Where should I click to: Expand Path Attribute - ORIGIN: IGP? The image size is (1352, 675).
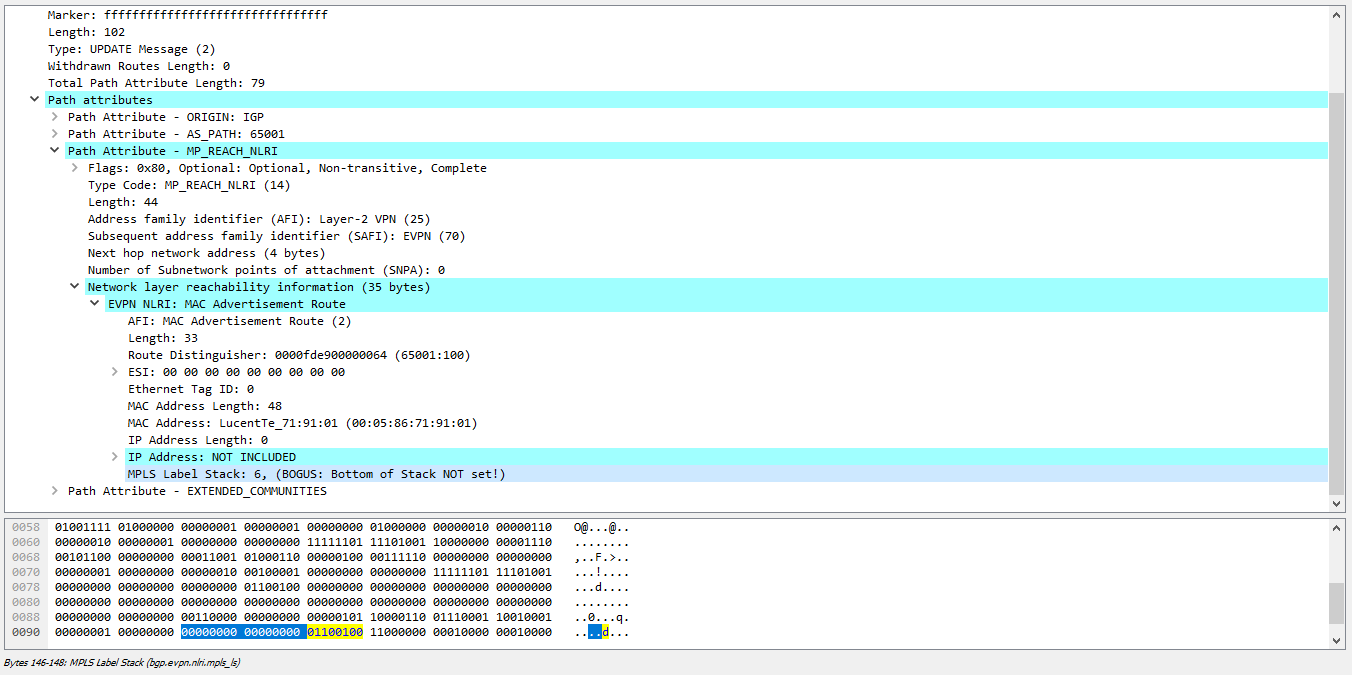[55, 117]
